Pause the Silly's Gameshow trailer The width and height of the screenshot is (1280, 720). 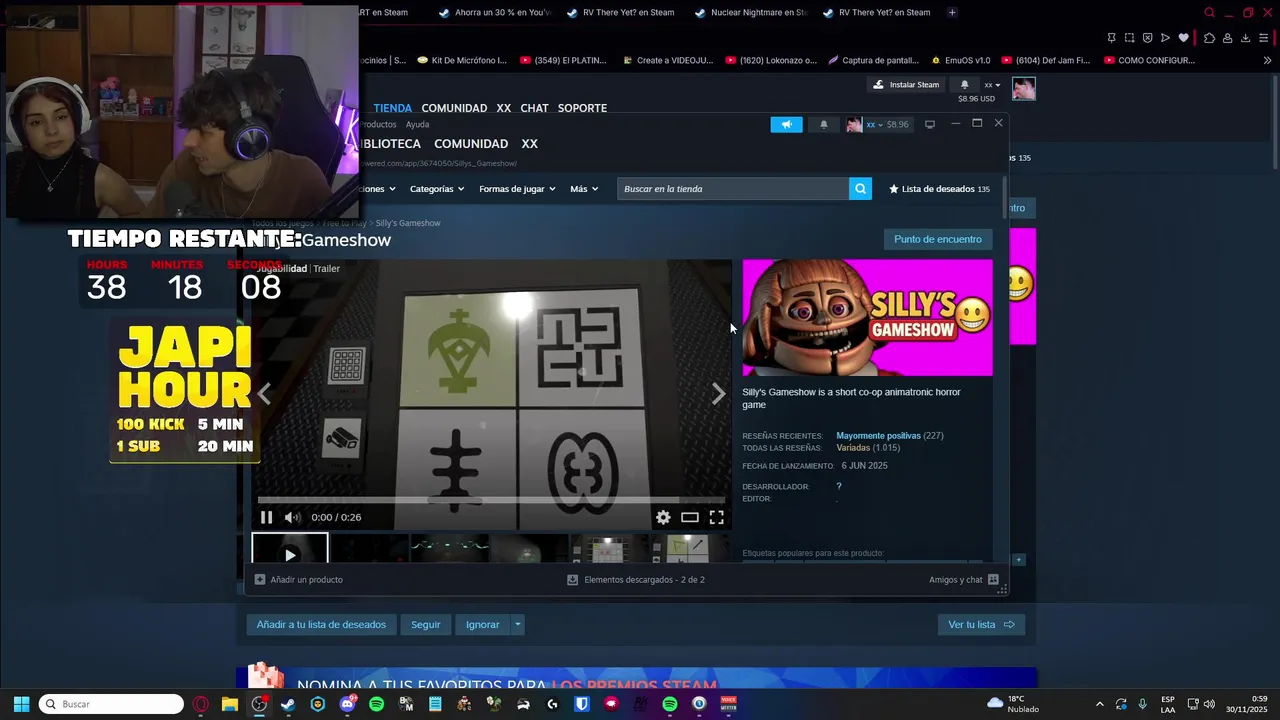[266, 517]
